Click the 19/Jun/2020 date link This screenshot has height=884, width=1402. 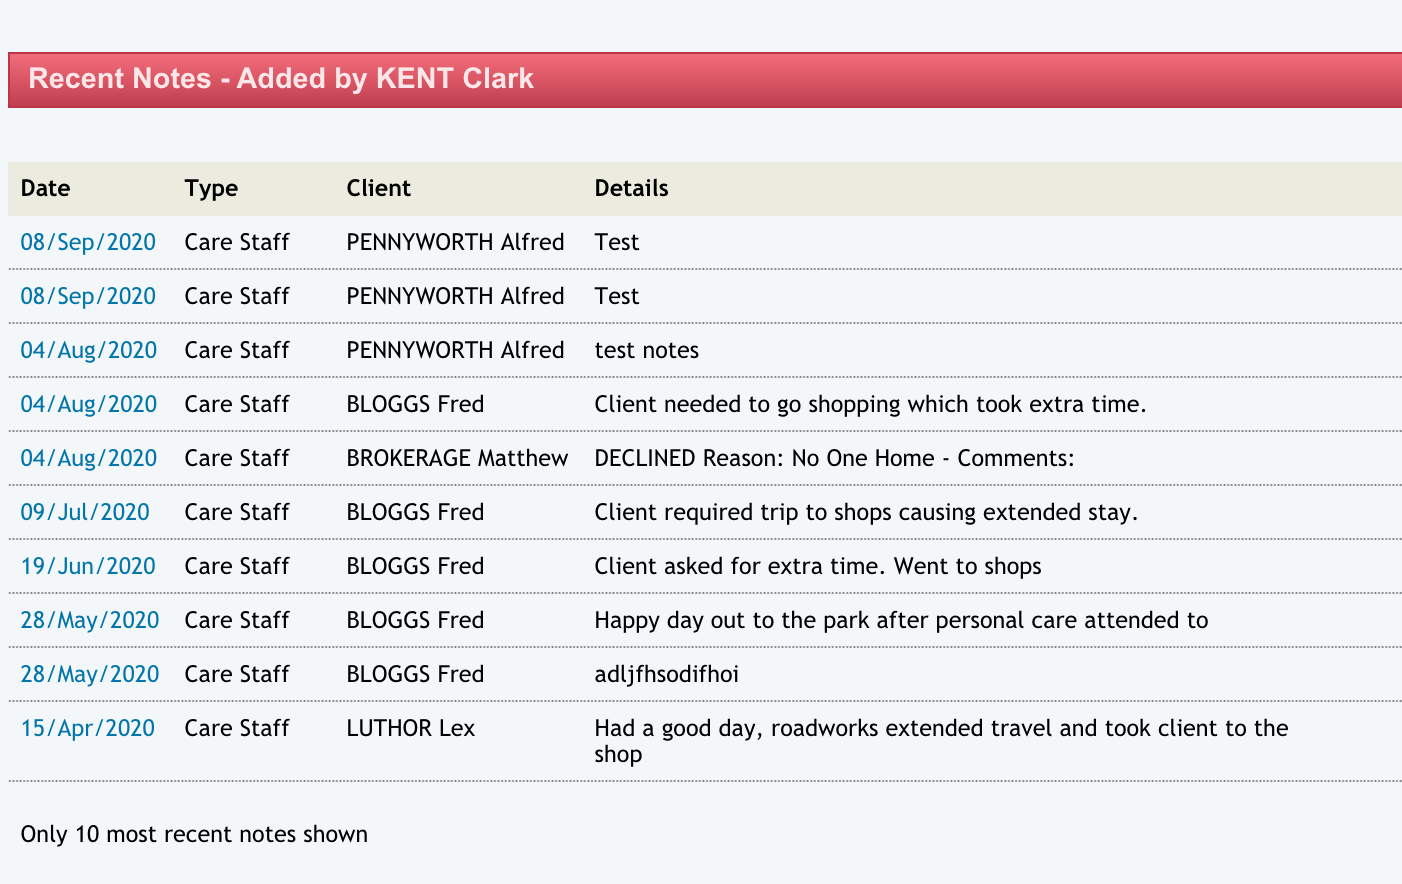[x=88, y=566]
